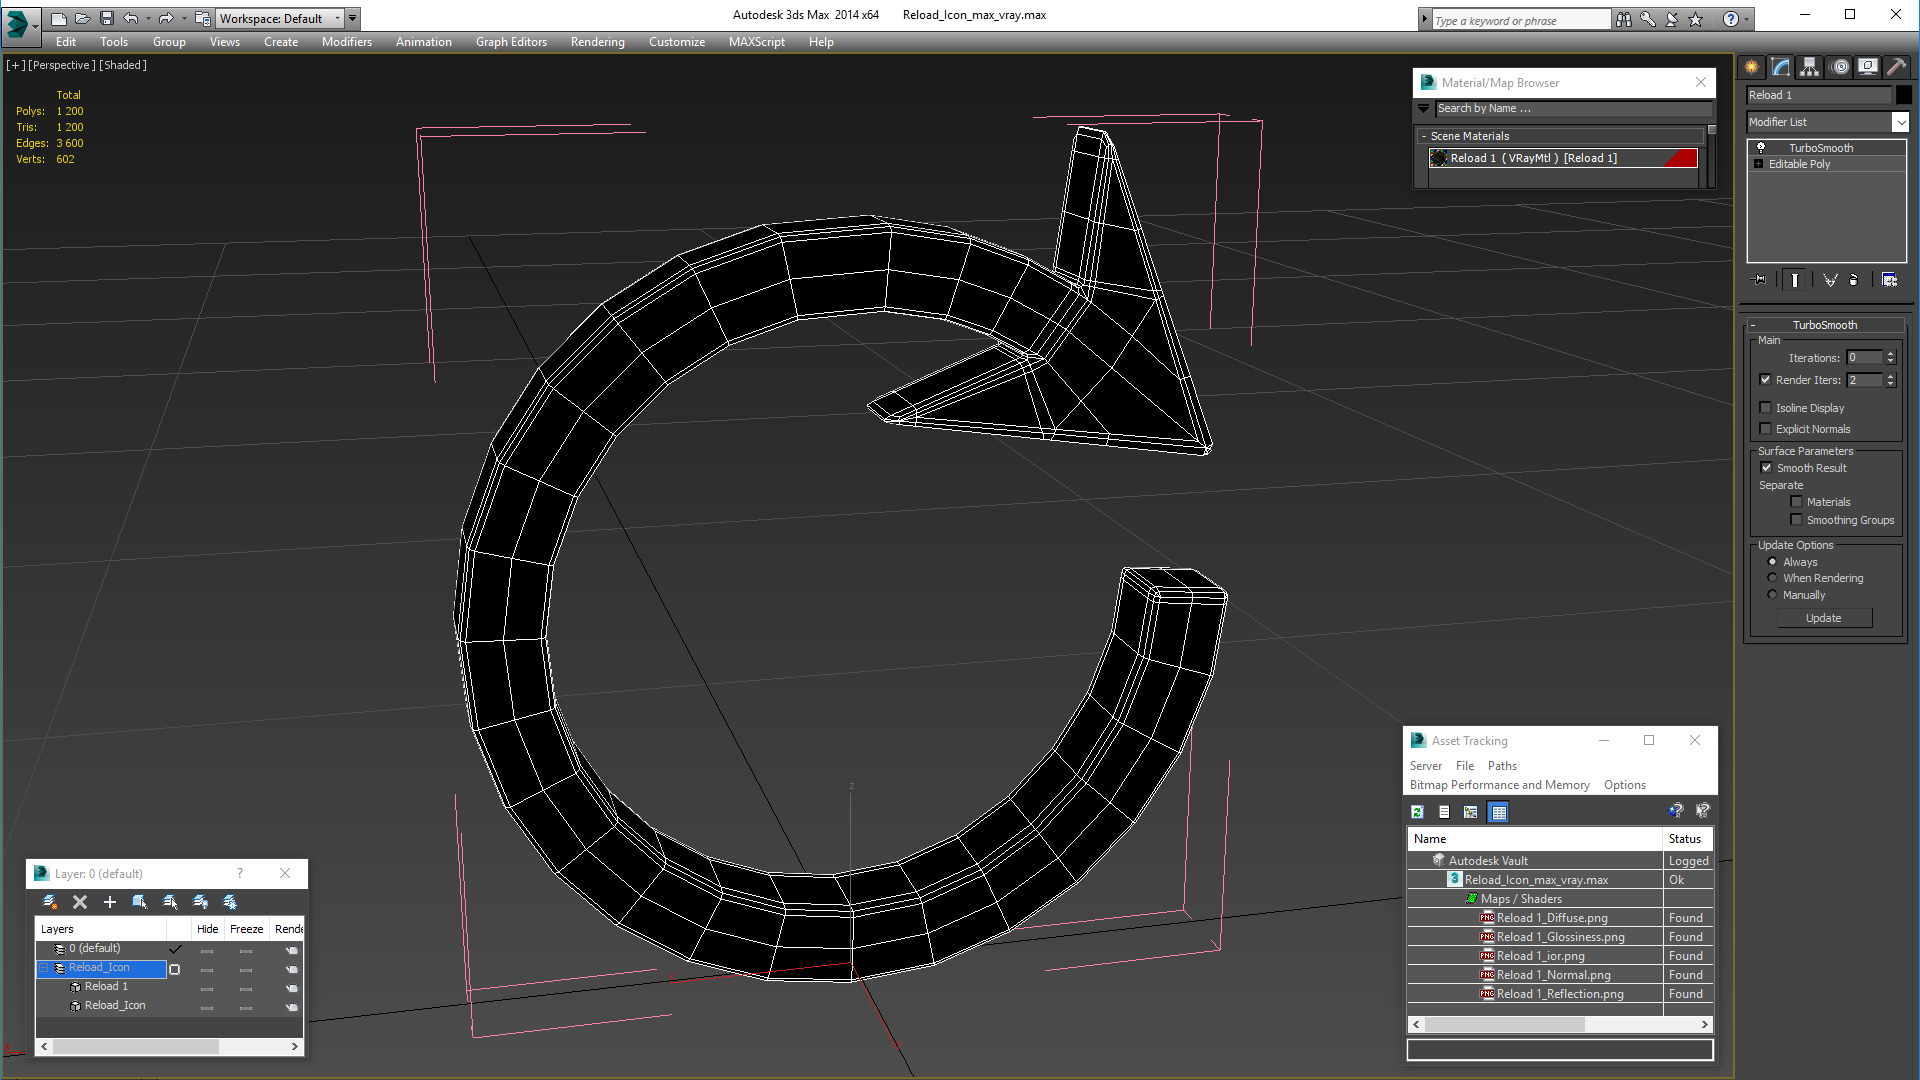Click the viewport [+] menu label

[15, 65]
